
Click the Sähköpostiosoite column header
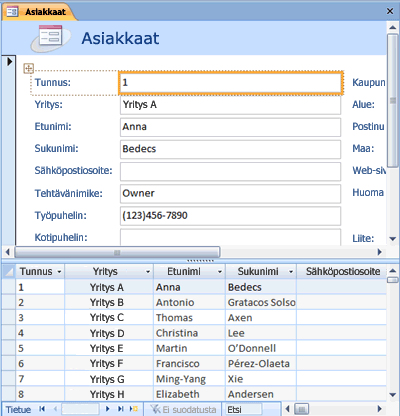pyautogui.click(x=342, y=272)
